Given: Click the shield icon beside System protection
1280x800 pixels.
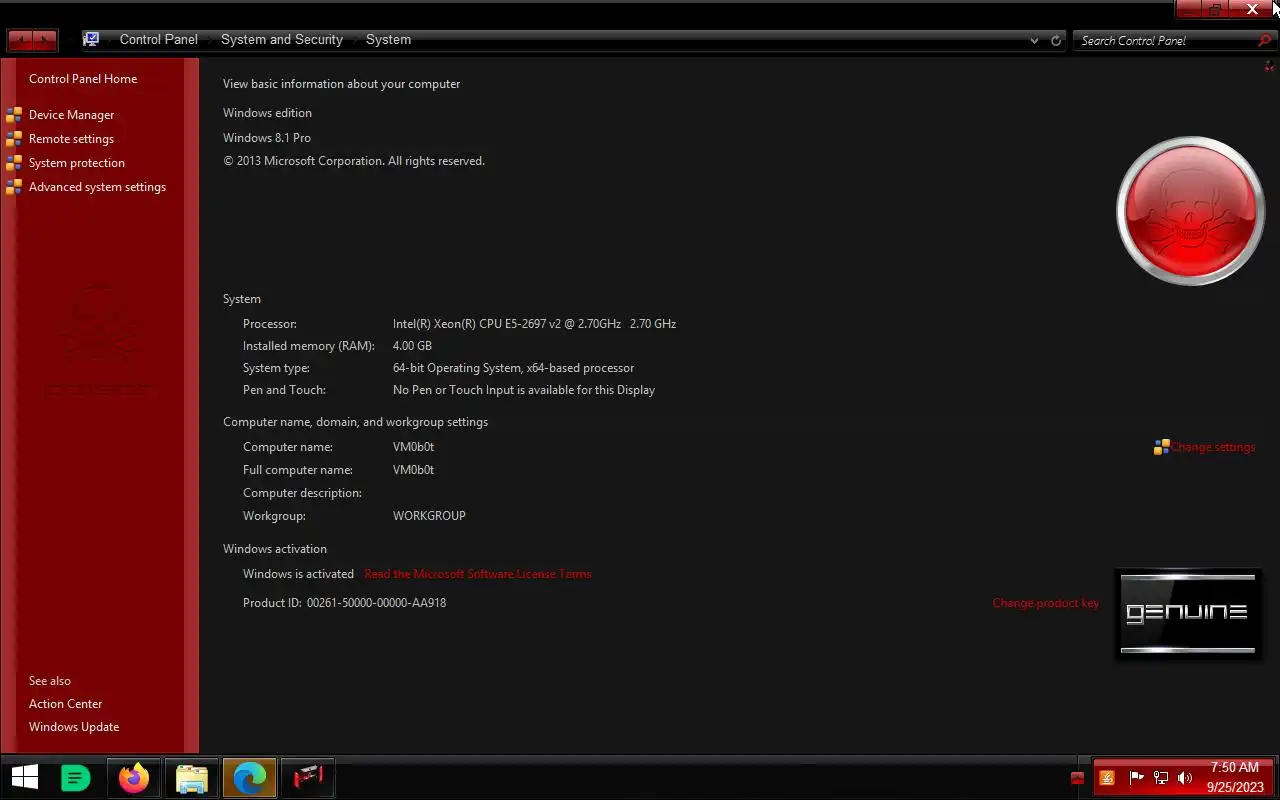Looking at the screenshot, I should [13, 163].
